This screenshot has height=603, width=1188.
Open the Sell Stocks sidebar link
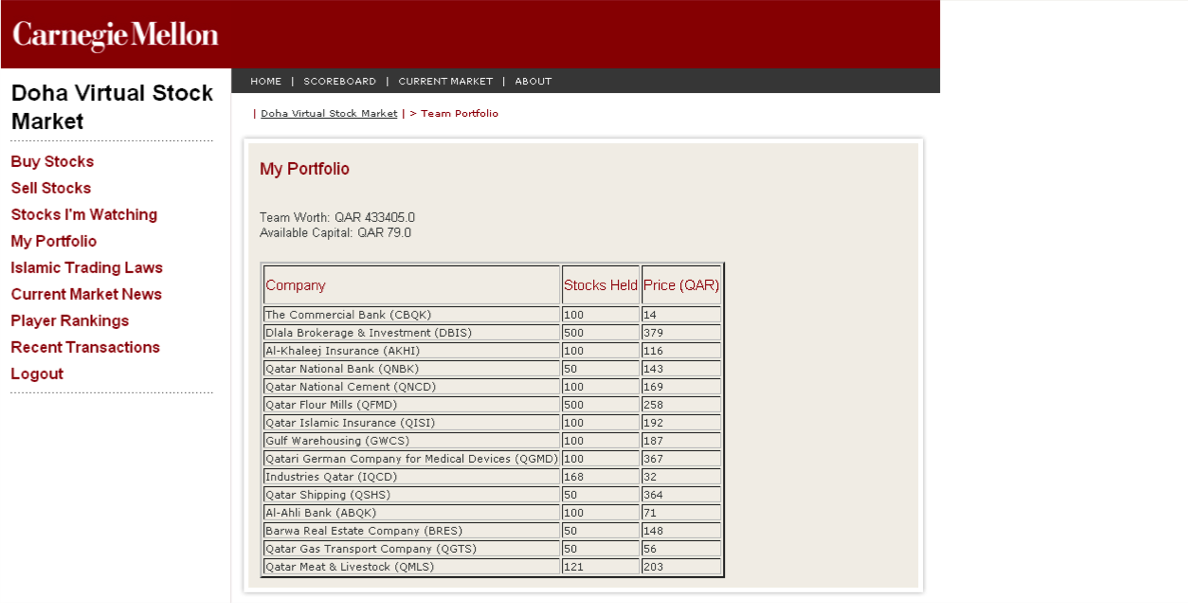(x=51, y=188)
